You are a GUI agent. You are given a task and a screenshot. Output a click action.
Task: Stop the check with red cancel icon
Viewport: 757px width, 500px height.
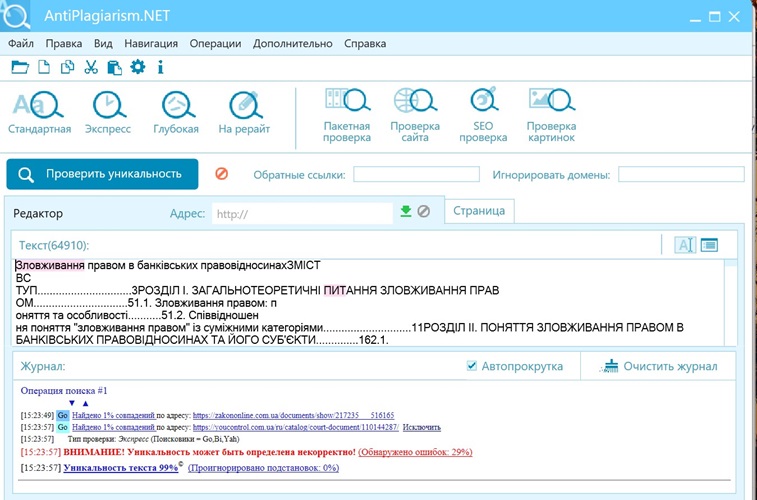(222, 174)
